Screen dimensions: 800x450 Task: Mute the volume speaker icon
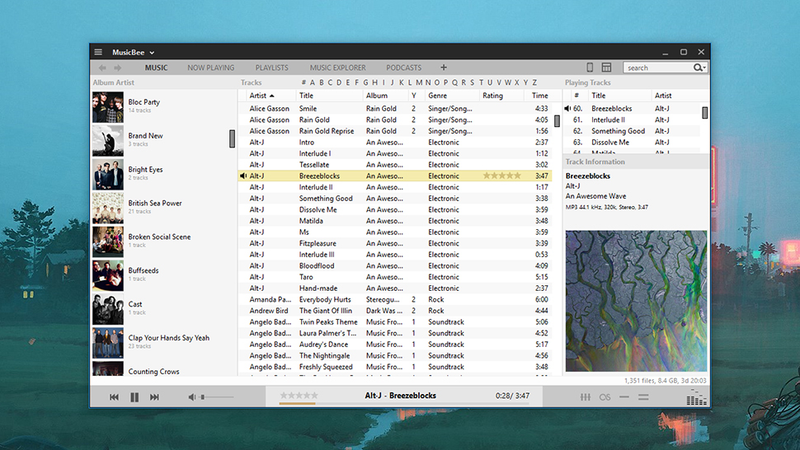192,397
